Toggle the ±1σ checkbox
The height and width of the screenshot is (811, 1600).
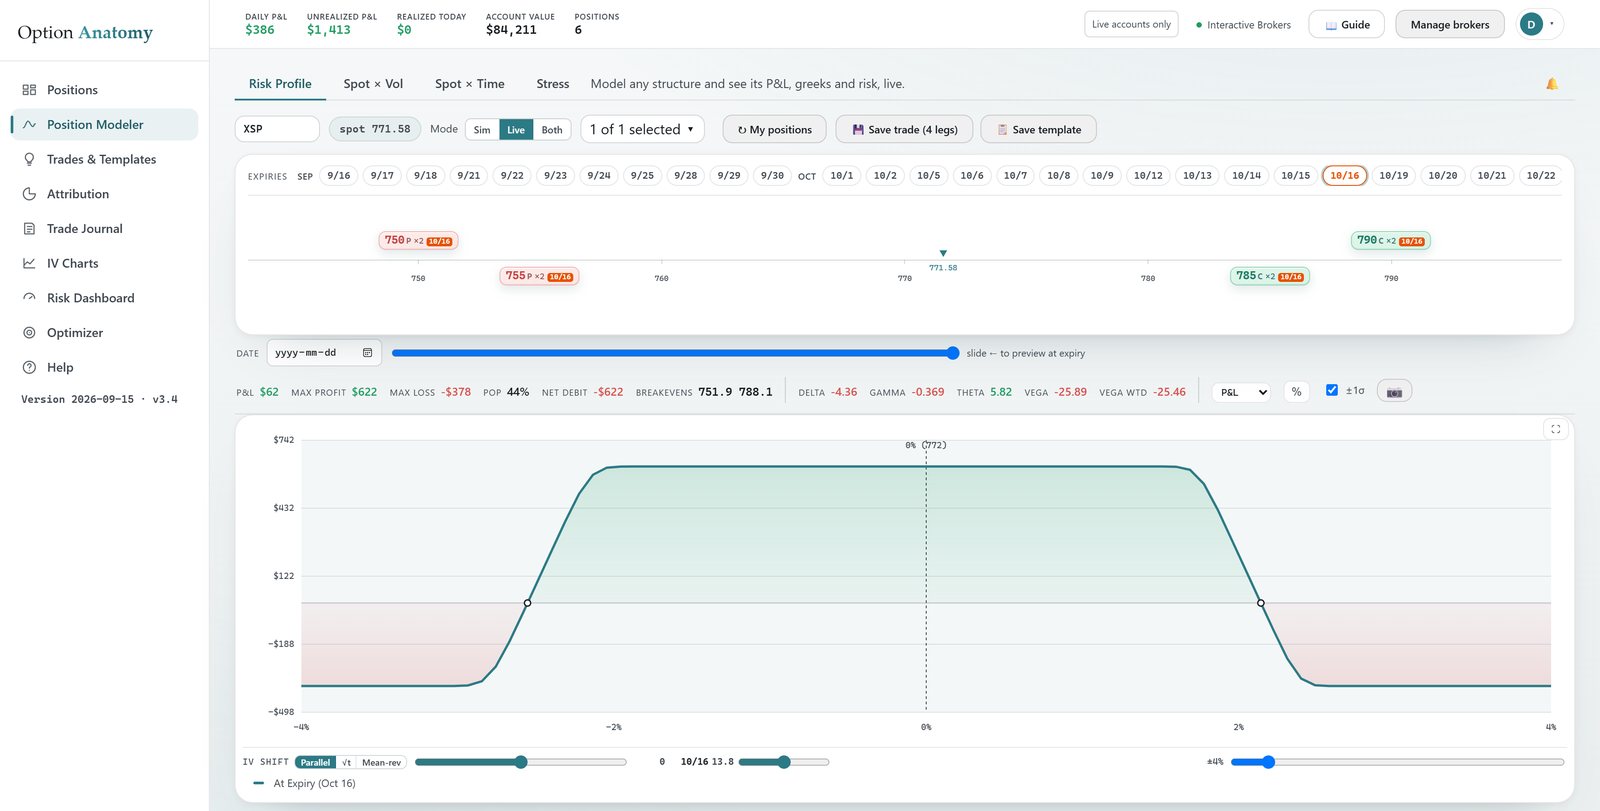point(1332,390)
